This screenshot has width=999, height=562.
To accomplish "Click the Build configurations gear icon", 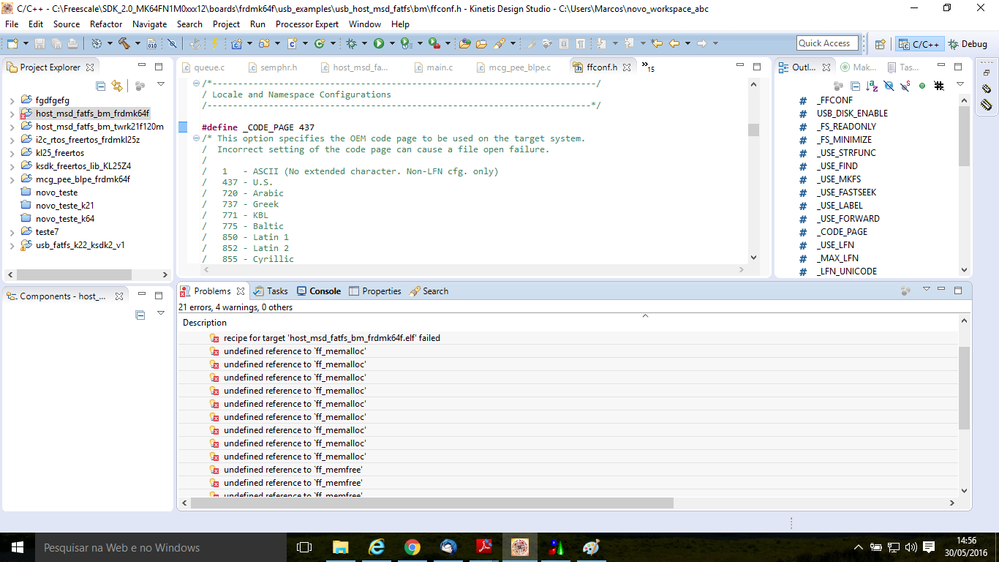I will coord(96,43).
